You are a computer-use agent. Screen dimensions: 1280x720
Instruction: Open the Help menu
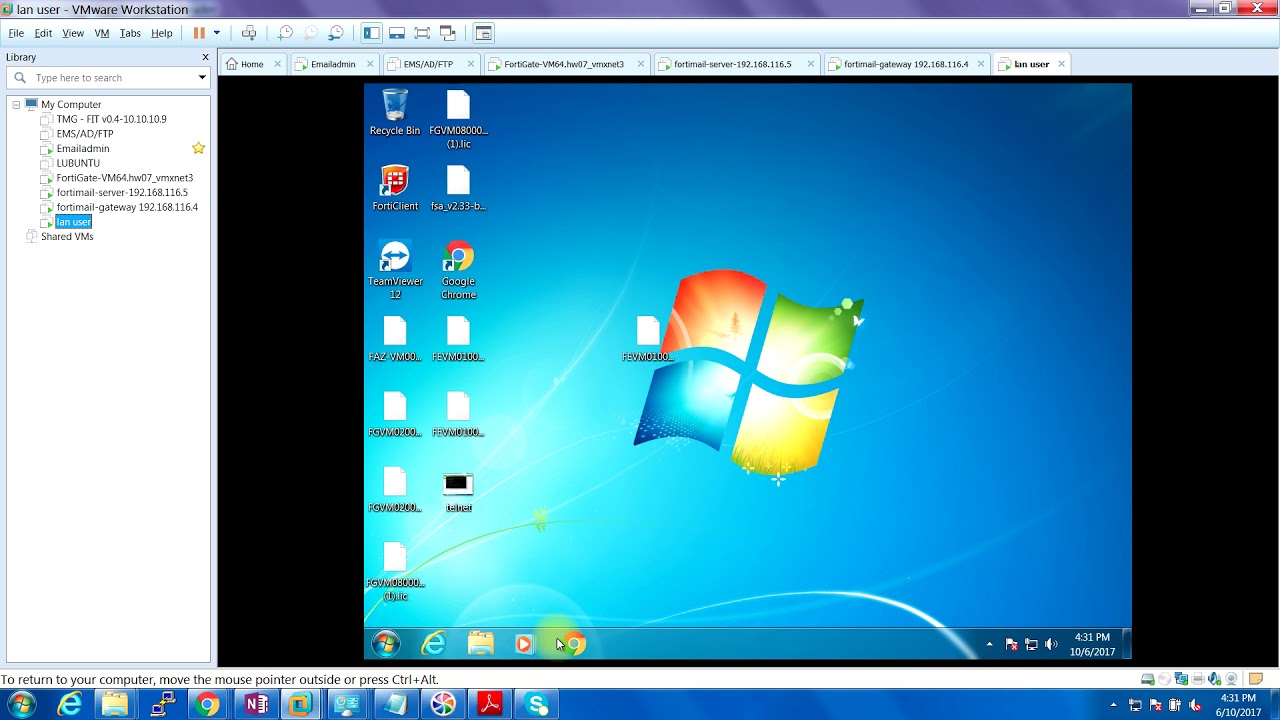coord(162,33)
